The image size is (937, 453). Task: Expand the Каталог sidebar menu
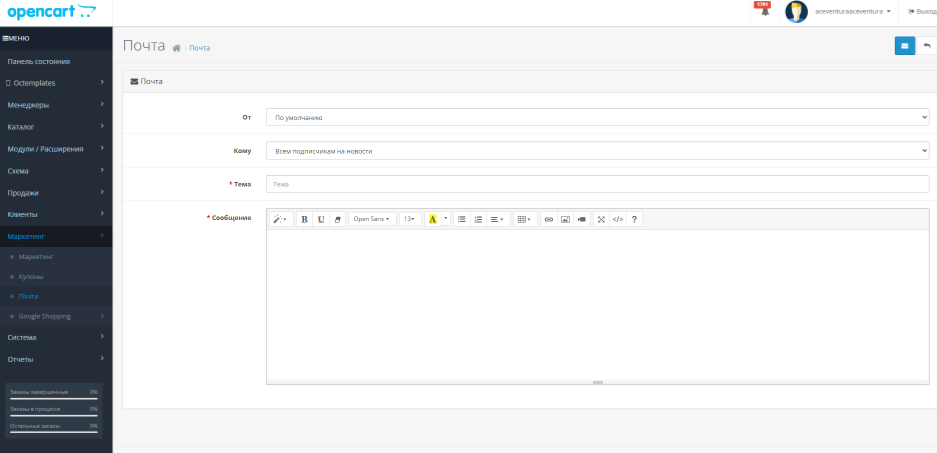coord(55,127)
